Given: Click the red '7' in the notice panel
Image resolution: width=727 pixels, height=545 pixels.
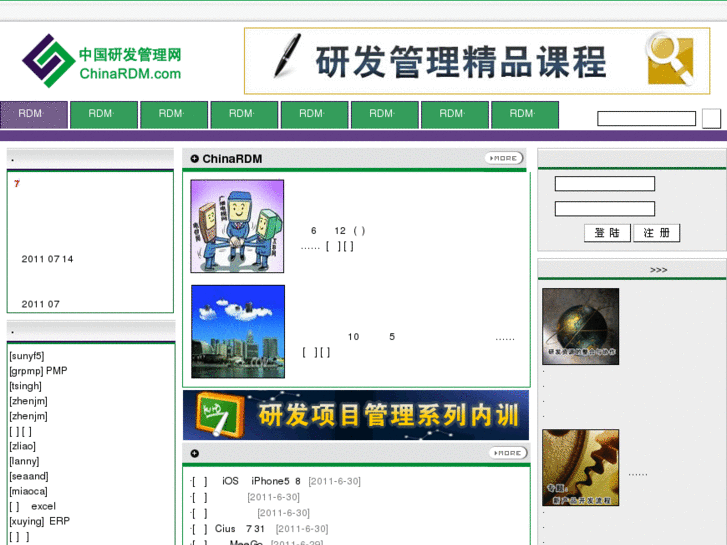Looking at the screenshot, I should point(17,184).
